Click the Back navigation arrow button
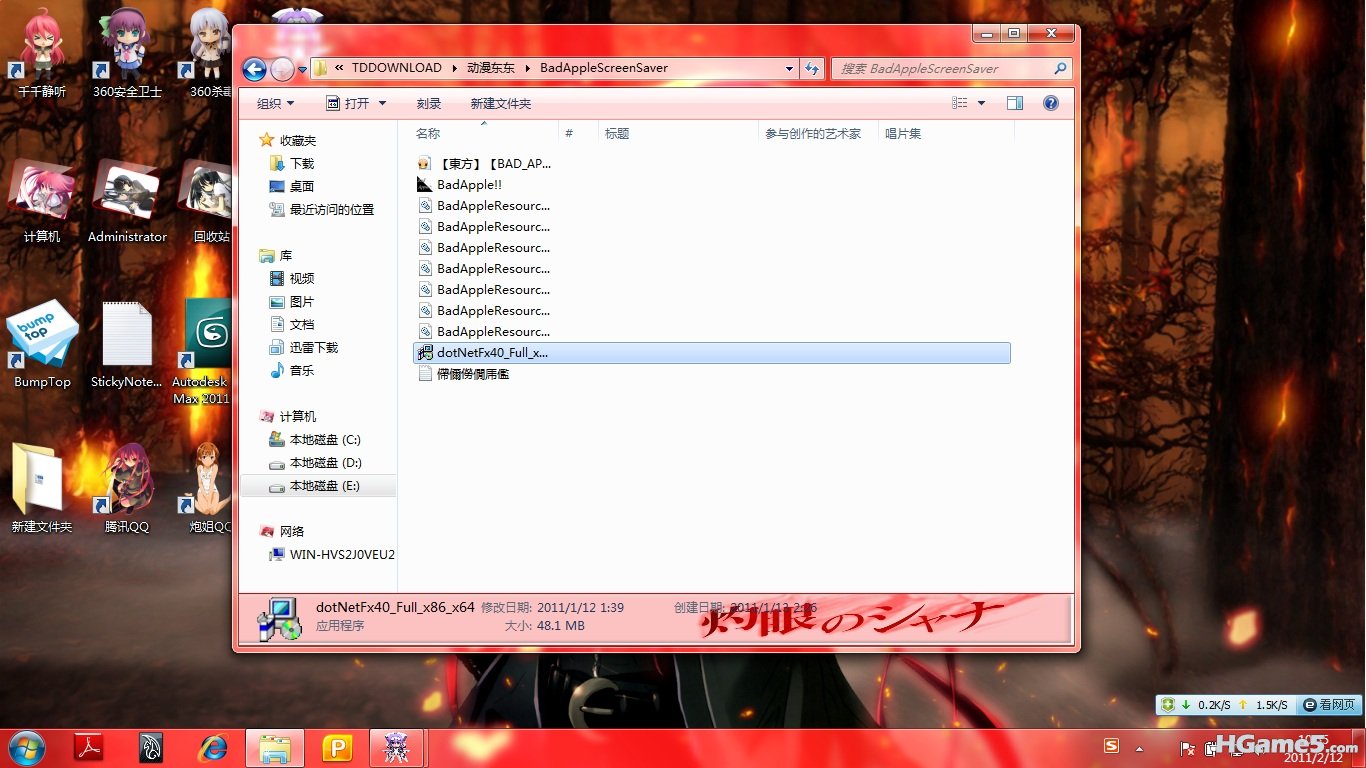The height and width of the screenshot is (768, 1366). click(254, 69)
